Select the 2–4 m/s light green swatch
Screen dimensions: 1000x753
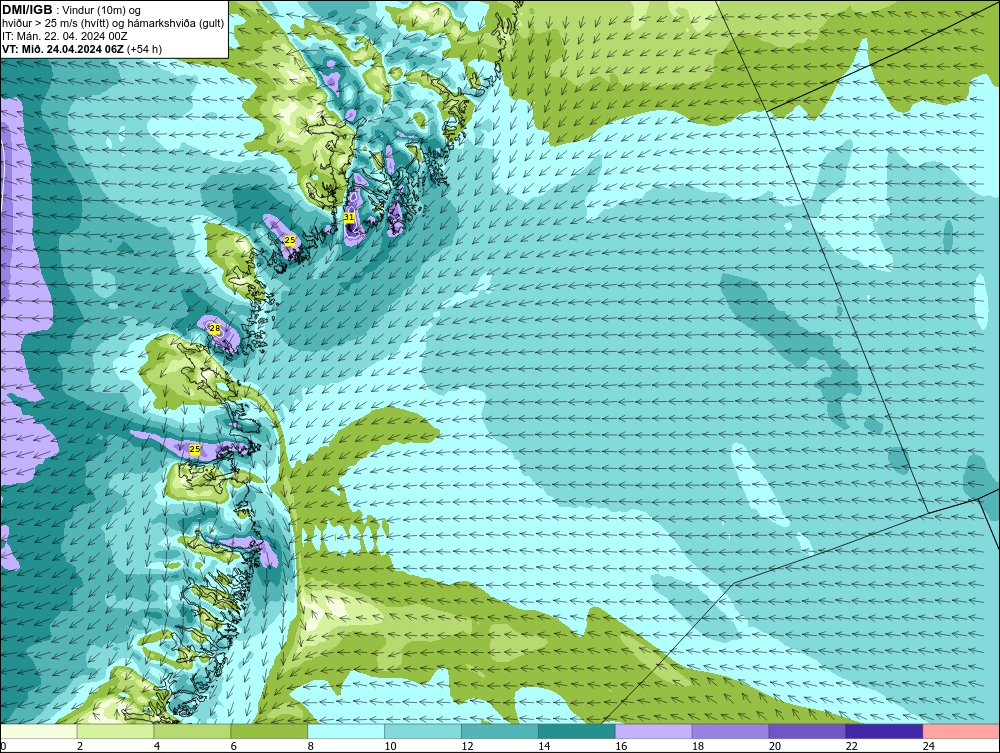[115, 731]
